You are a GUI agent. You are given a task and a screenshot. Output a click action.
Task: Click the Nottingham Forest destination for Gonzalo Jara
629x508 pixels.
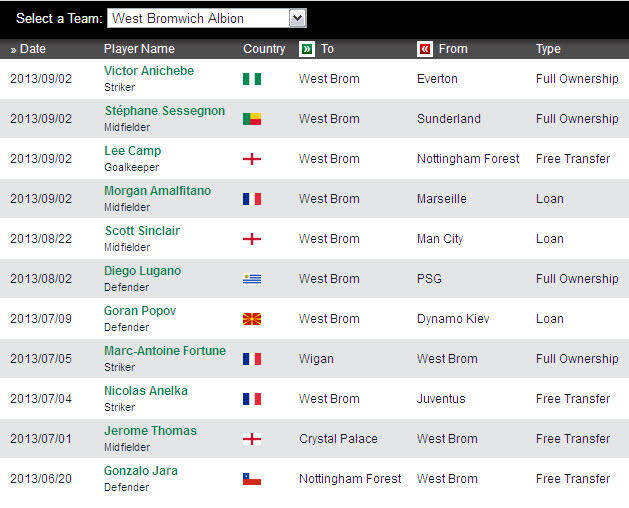pyautogui.click(x=350, y=479)
